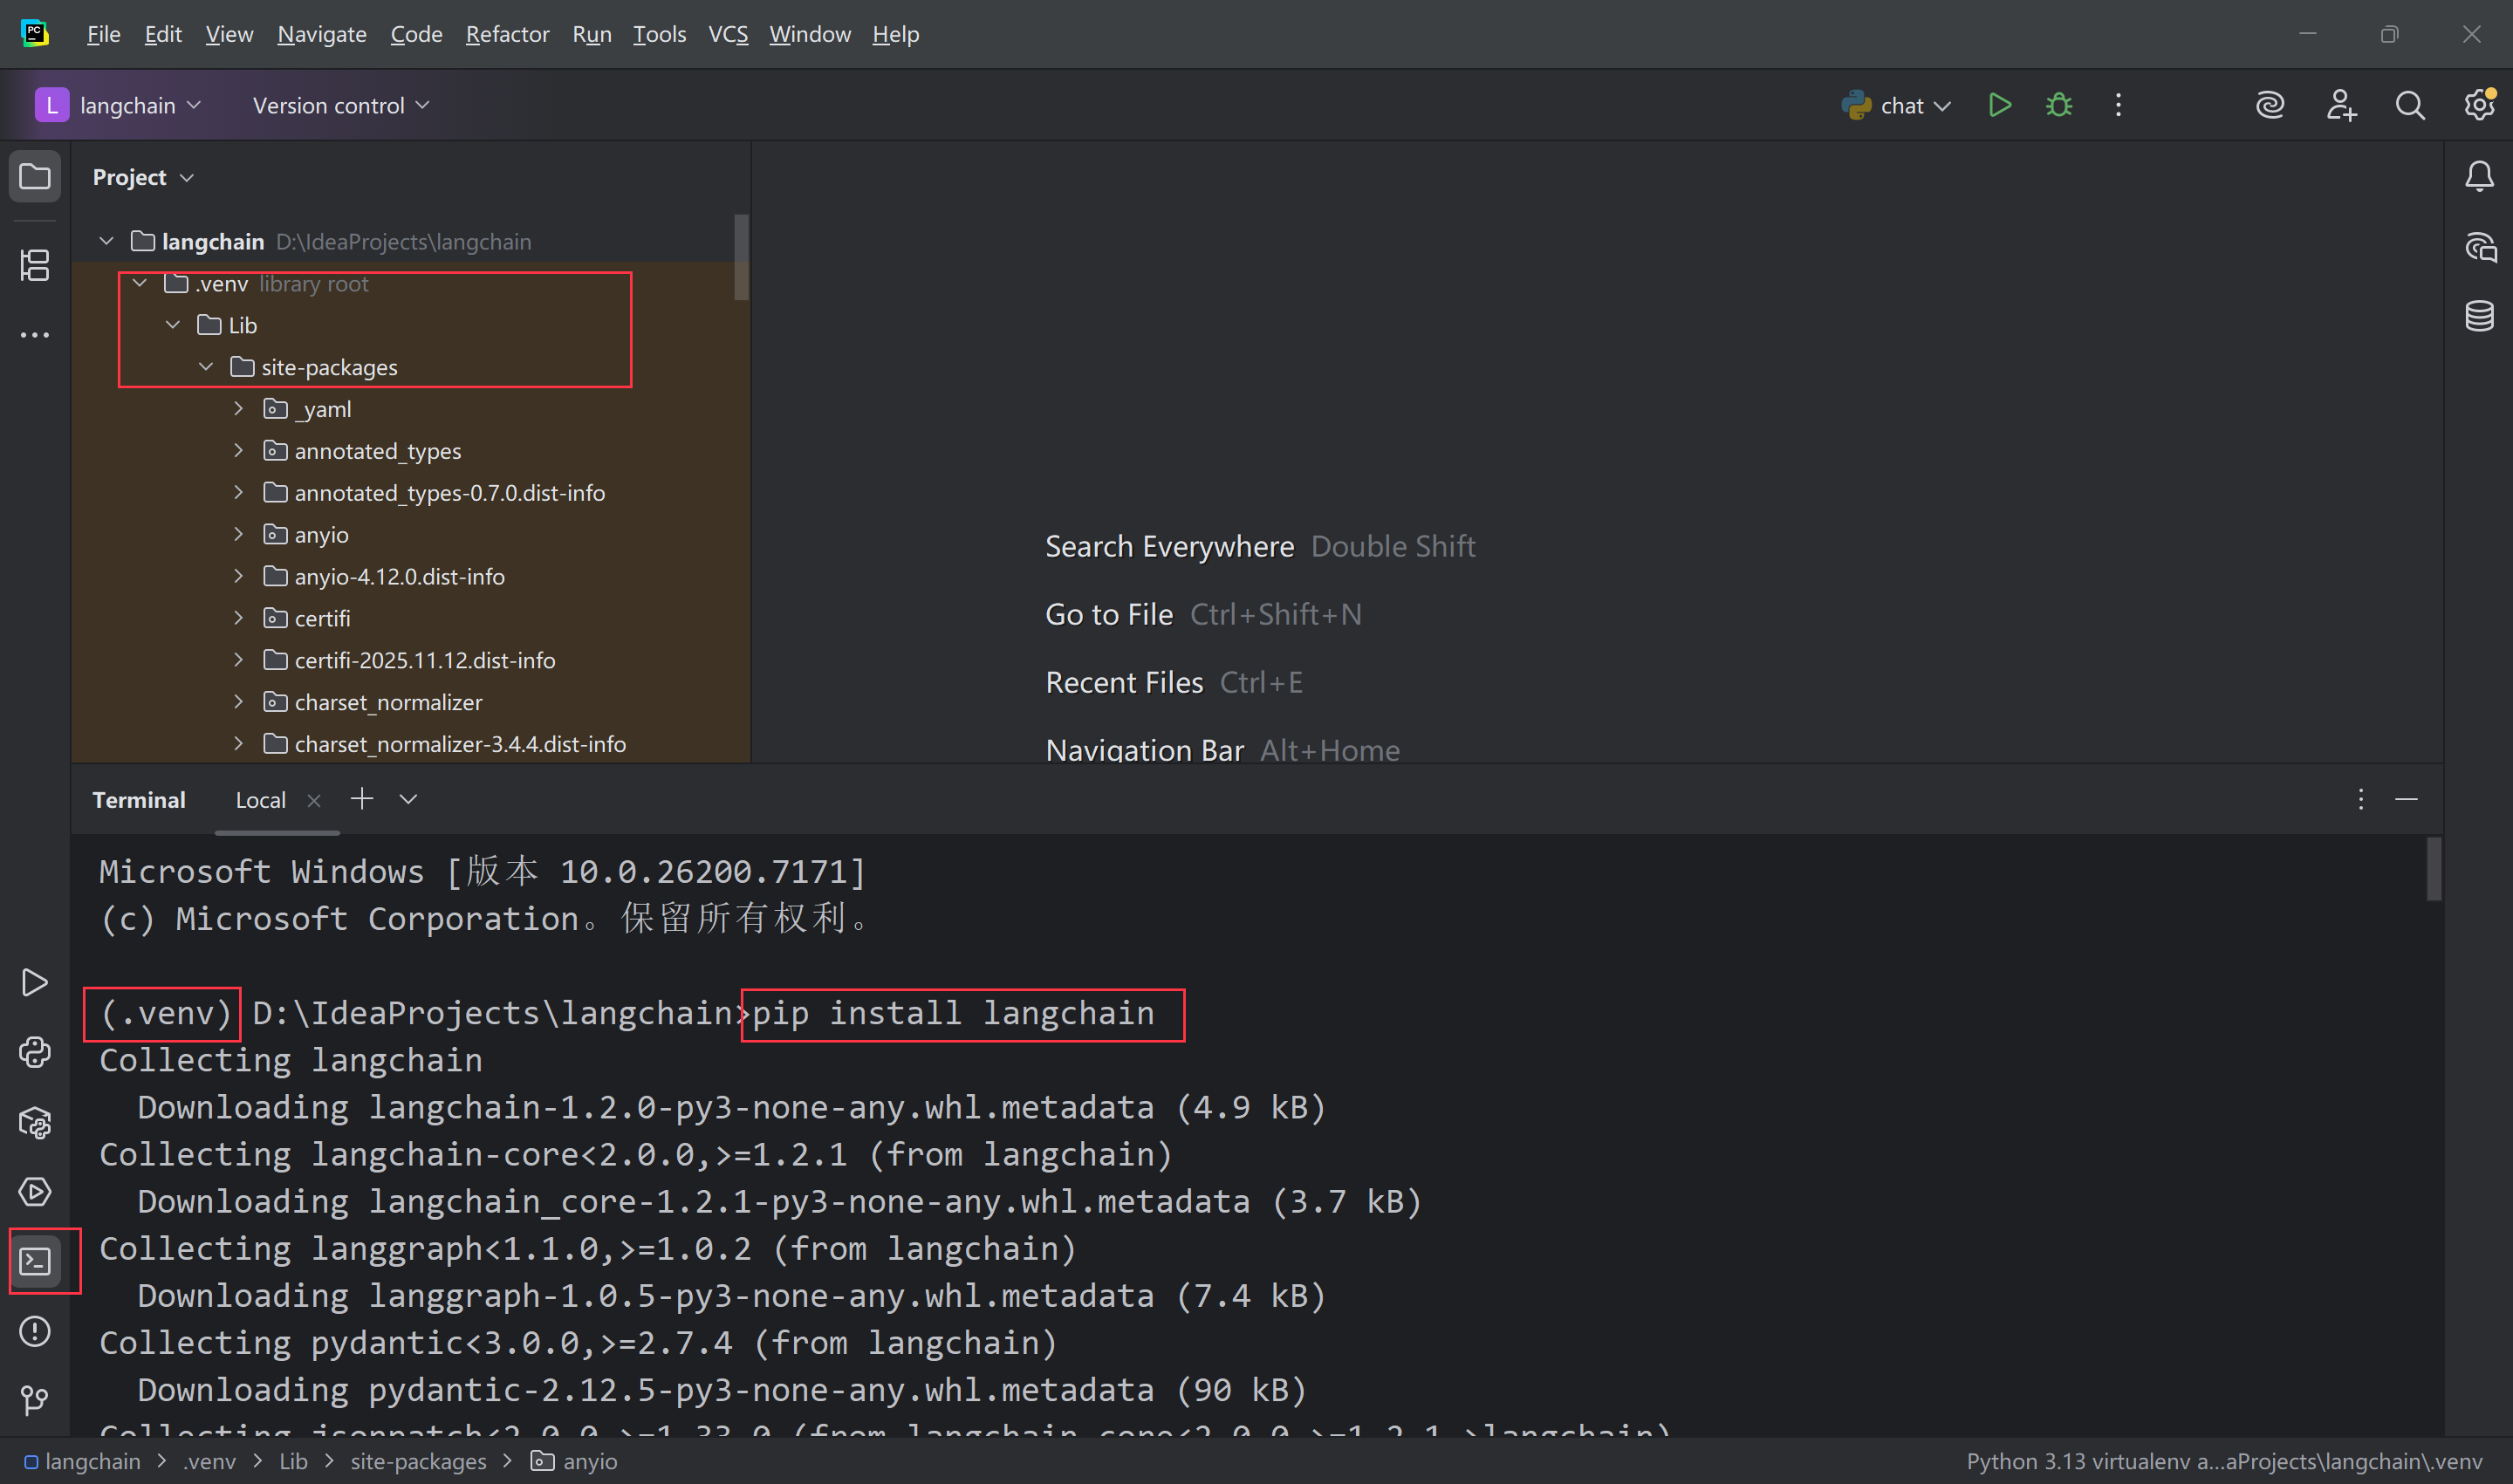Click the Debug bug icon
This screenshot has height=1484, width=2513.
[2059, 105]
